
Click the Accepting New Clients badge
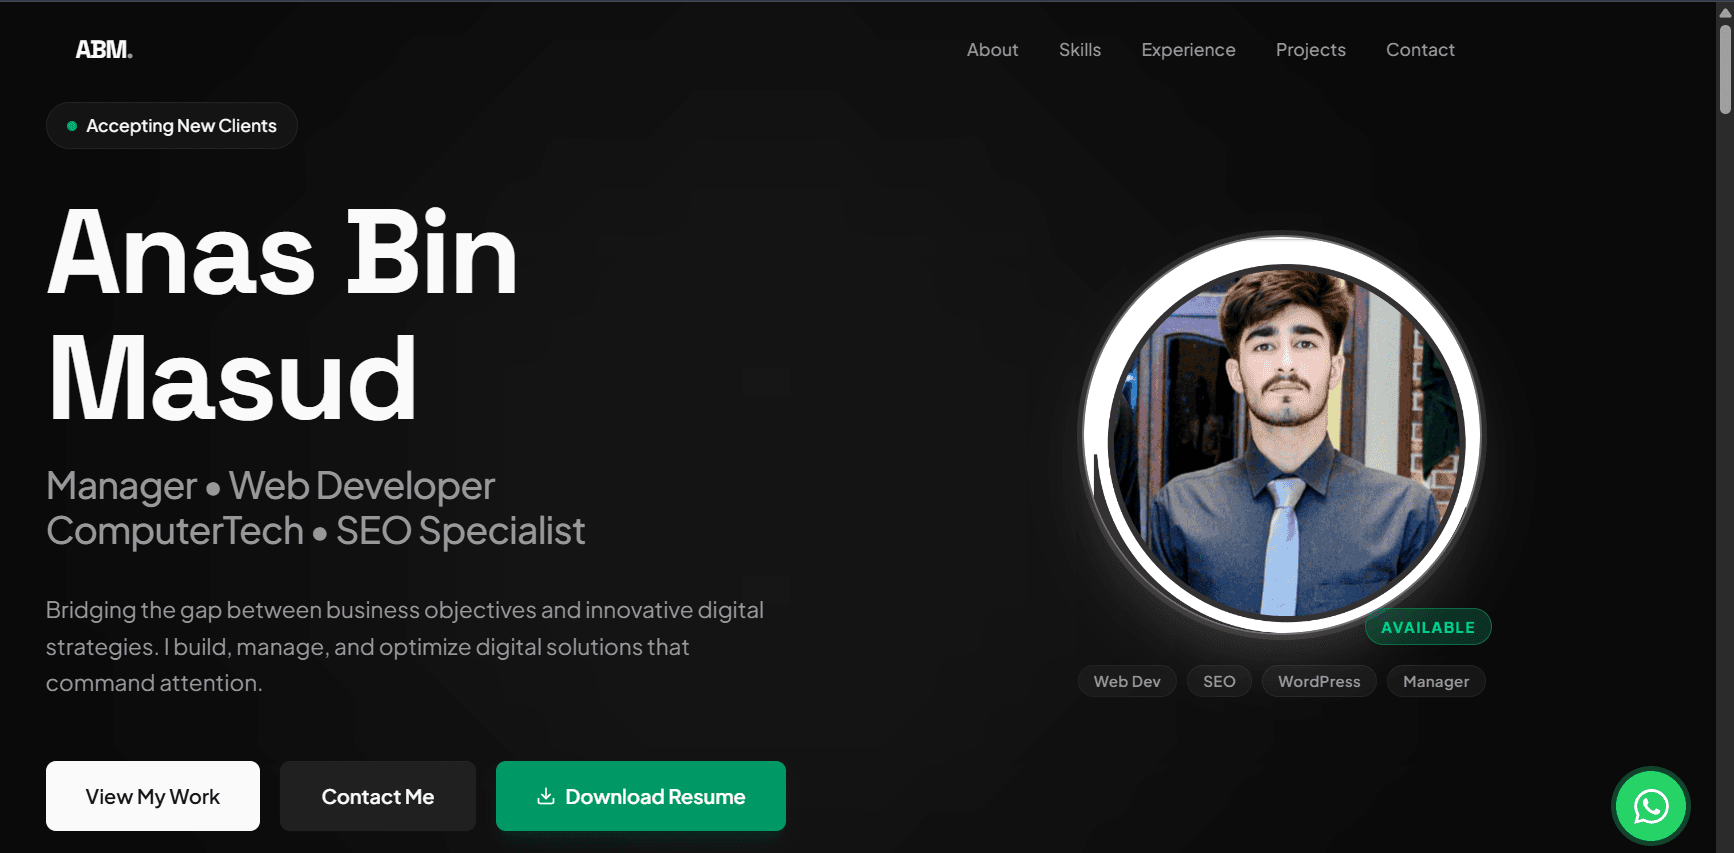172,126
